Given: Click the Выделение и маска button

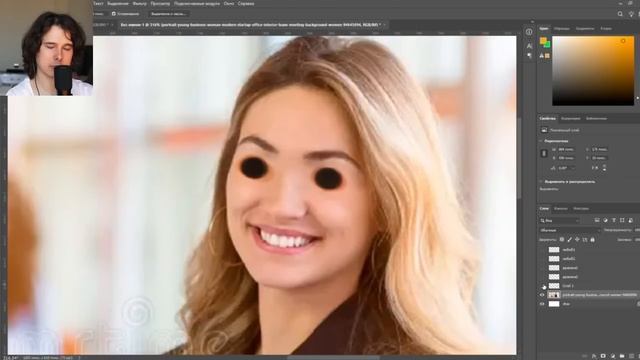Looking at the screenshot, I should click(168, 14).
